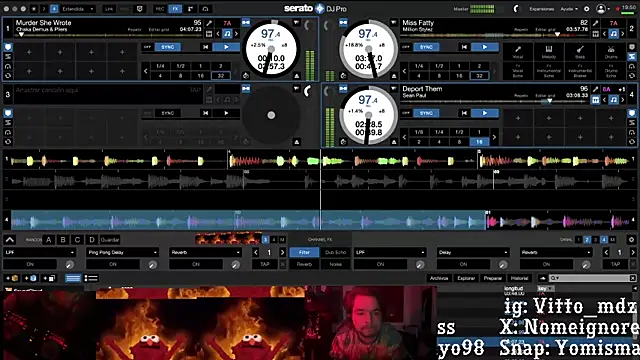Open the Historial library tab
The image size is (640, 360).
click(x=519, y=278)
